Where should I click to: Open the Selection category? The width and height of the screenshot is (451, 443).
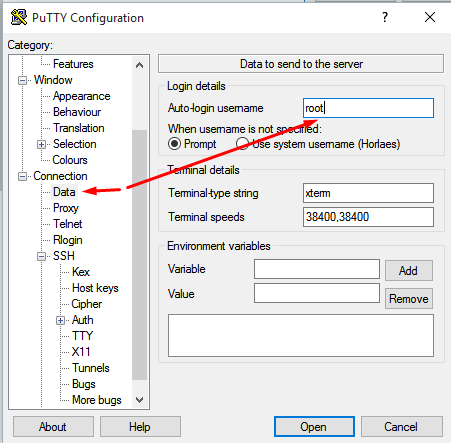click(75, 144)
